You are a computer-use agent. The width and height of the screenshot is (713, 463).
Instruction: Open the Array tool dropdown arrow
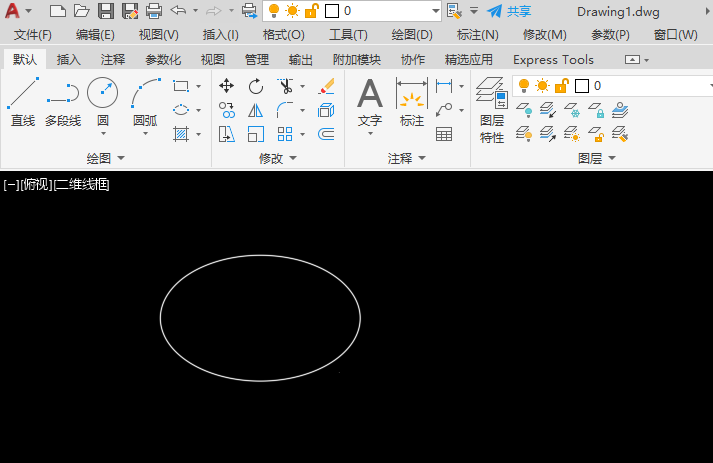coord(302,134)
